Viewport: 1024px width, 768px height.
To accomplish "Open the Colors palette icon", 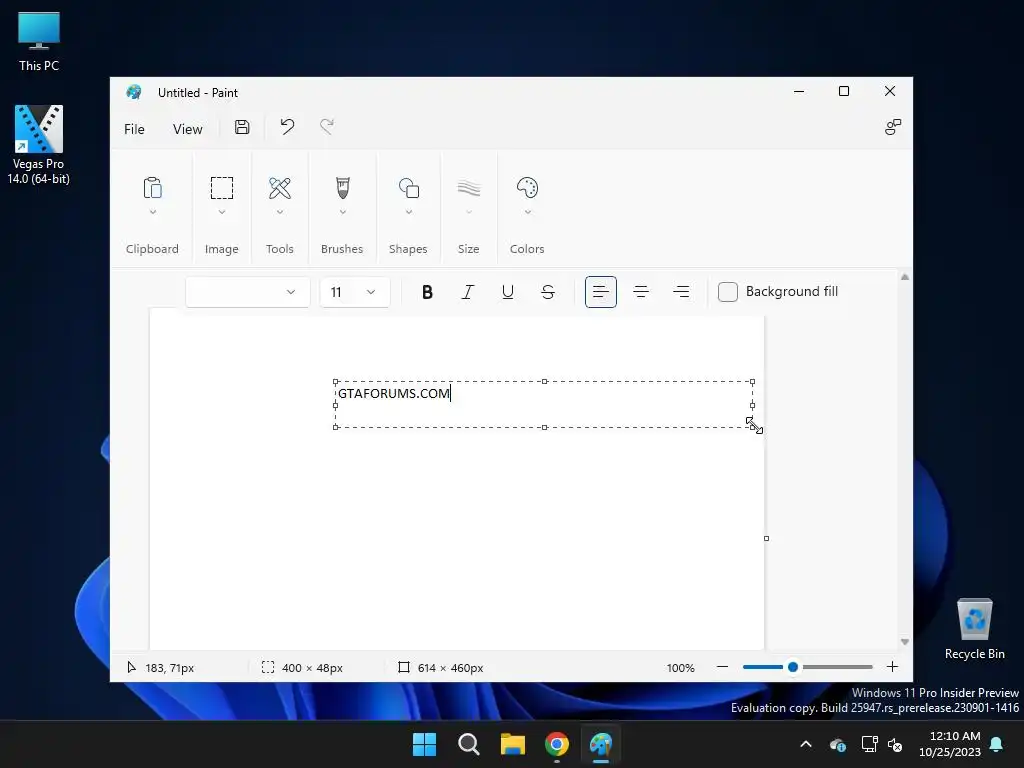I will pyautogui.click(x=527, y=188).
